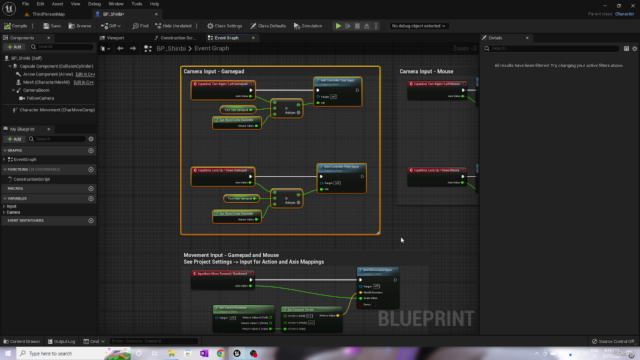Click Add button in Components panel
The height and width of the screenshot is (360, 640).
pos(14,47)
